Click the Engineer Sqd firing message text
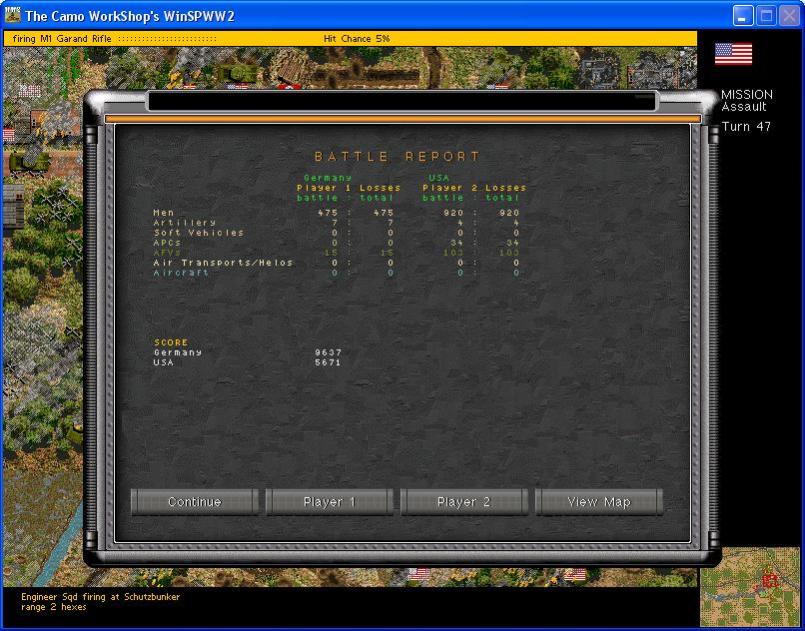805x631 pixels. (100, 596)
